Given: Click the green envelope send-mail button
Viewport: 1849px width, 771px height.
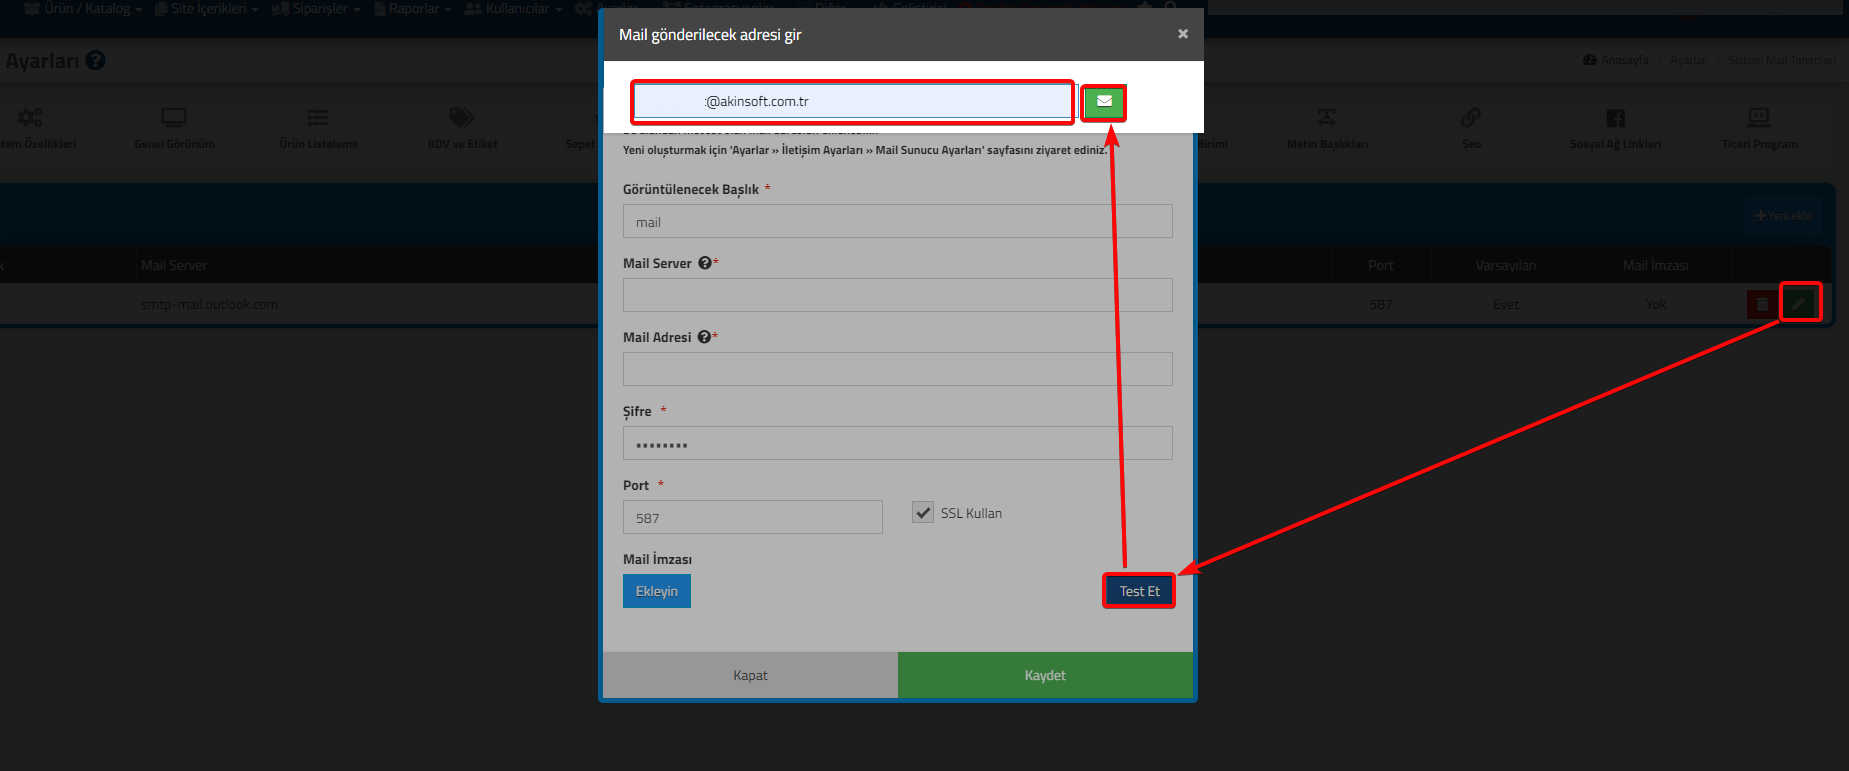Looking at the screenshot, I should pos(1104,102).
